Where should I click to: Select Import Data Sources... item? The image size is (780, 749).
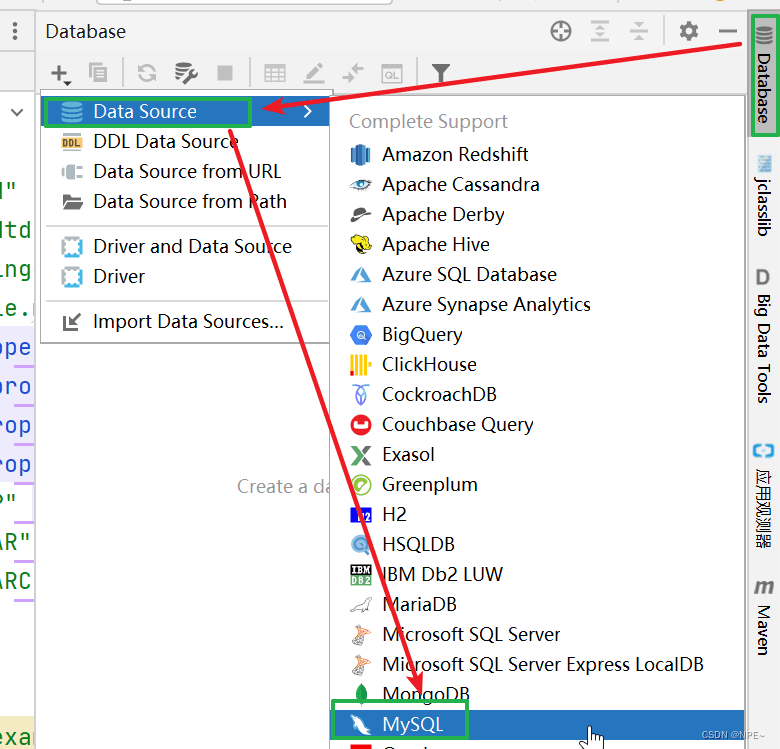[185, 322]
